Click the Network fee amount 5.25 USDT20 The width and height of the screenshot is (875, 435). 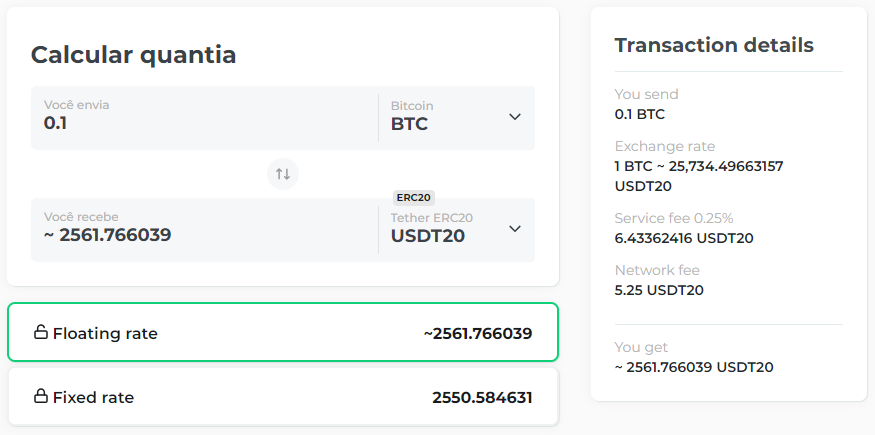coord(659,290)
